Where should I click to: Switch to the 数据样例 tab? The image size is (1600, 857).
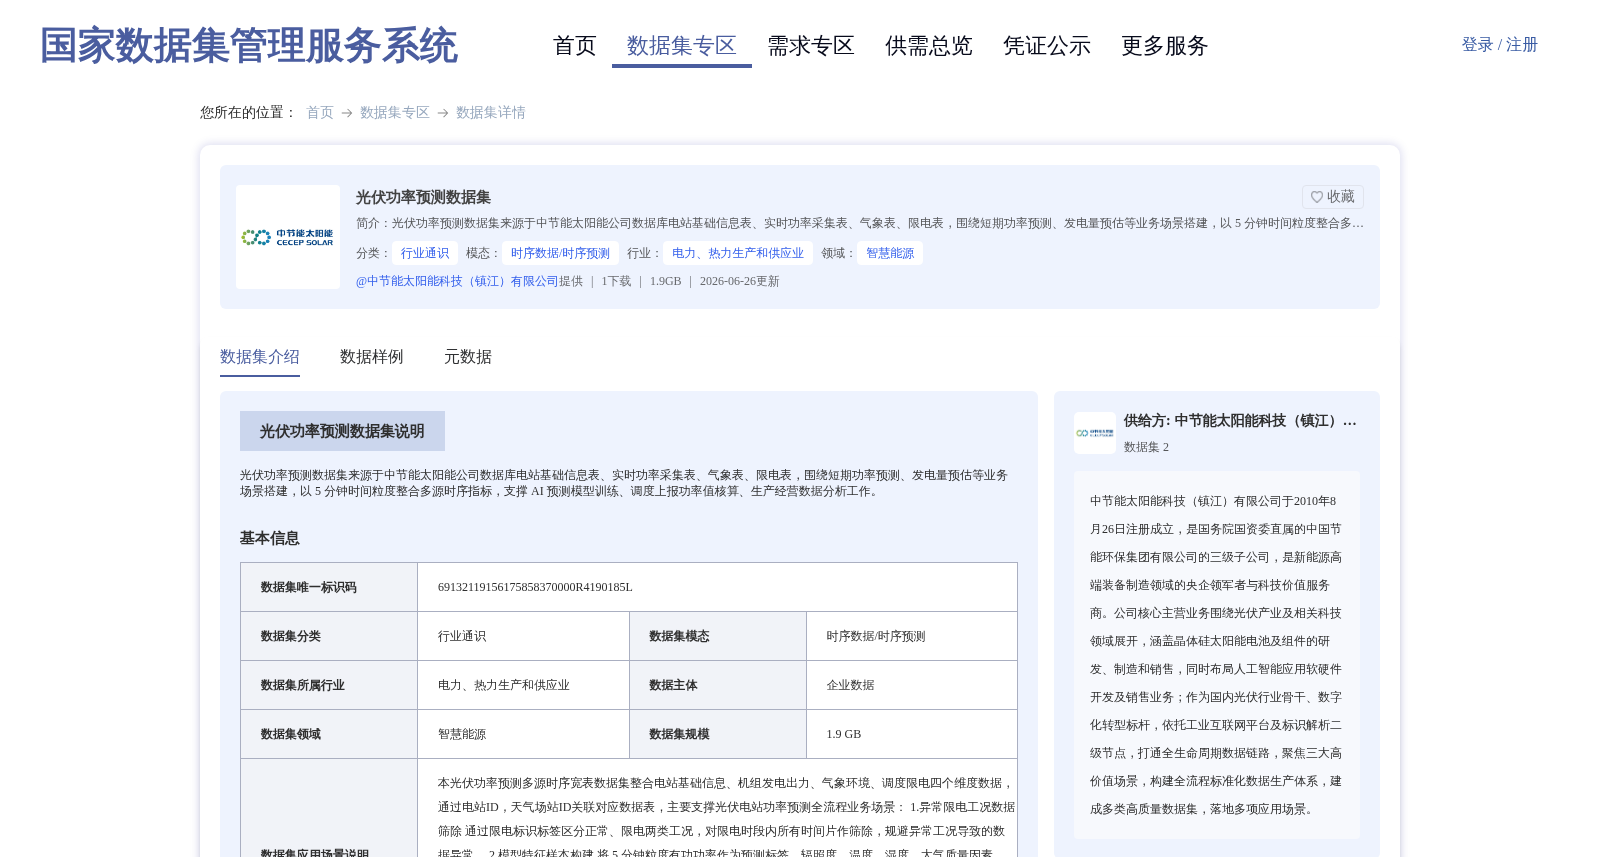[x=372, y=357]
